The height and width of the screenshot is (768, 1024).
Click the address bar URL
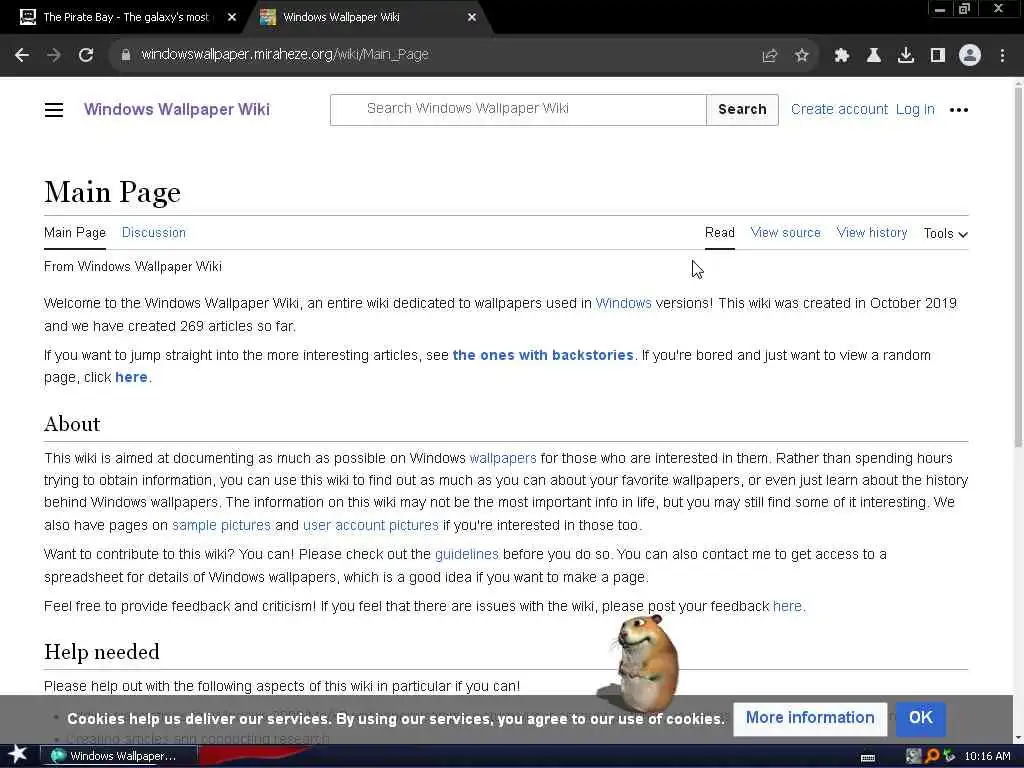pyautogui.click(x=285, y=55)
